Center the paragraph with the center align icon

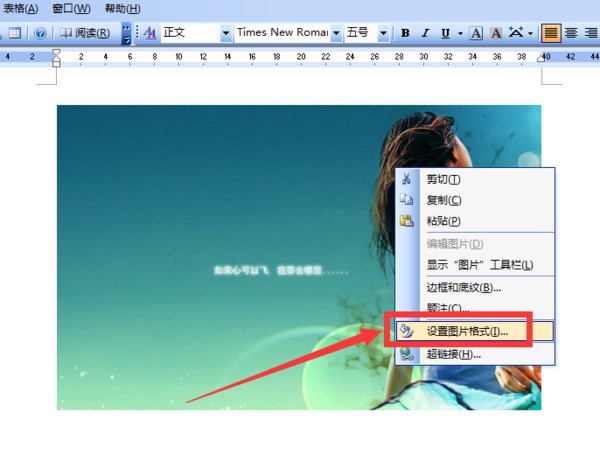tap(572, 33)
